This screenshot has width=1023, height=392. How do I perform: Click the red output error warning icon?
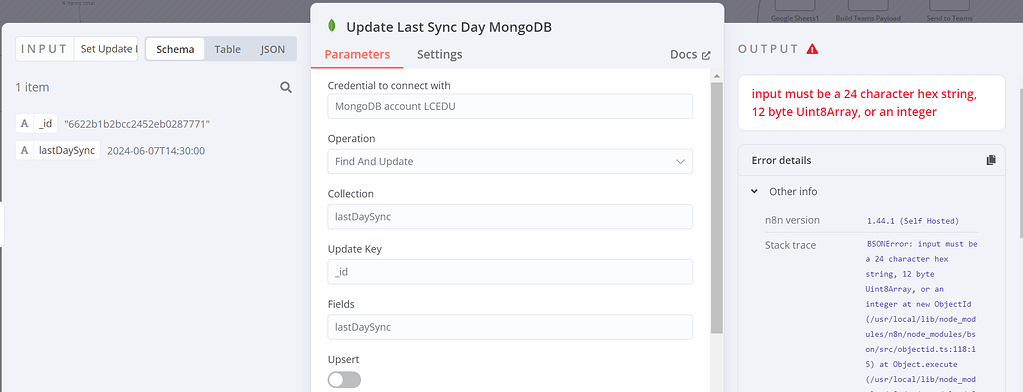(x=812, y=49)
